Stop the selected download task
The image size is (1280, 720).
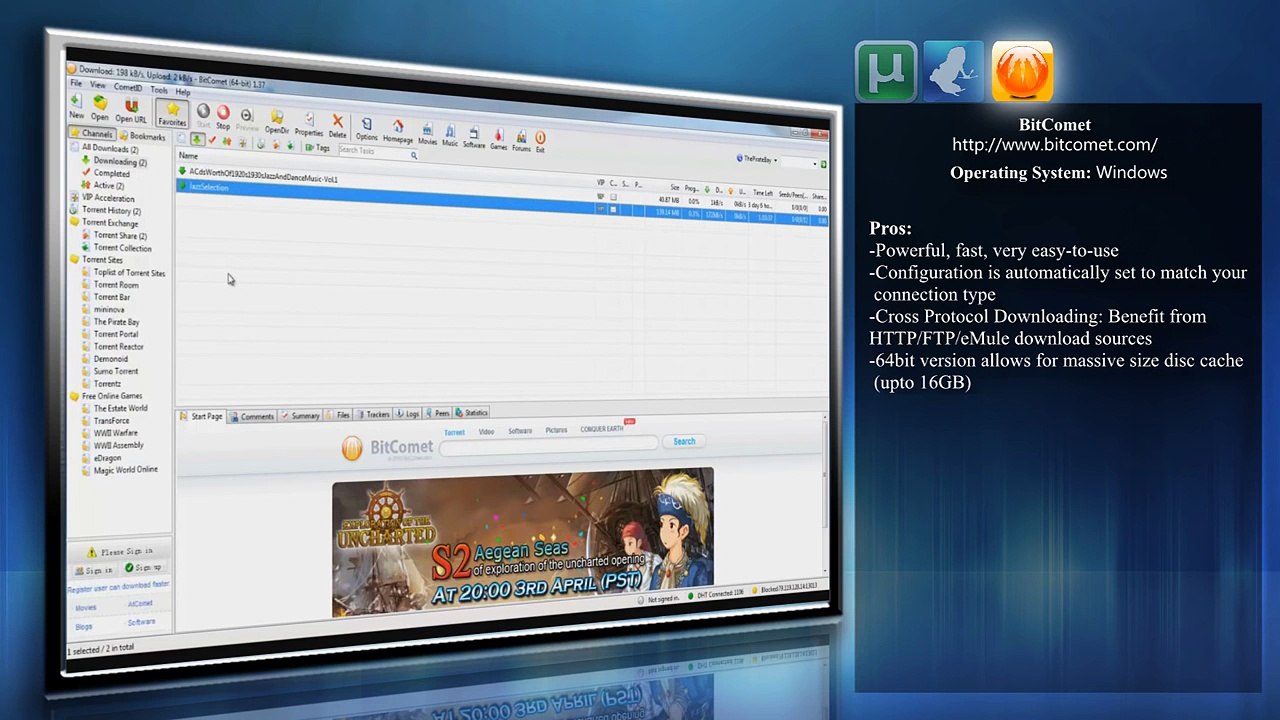point(223,116)
